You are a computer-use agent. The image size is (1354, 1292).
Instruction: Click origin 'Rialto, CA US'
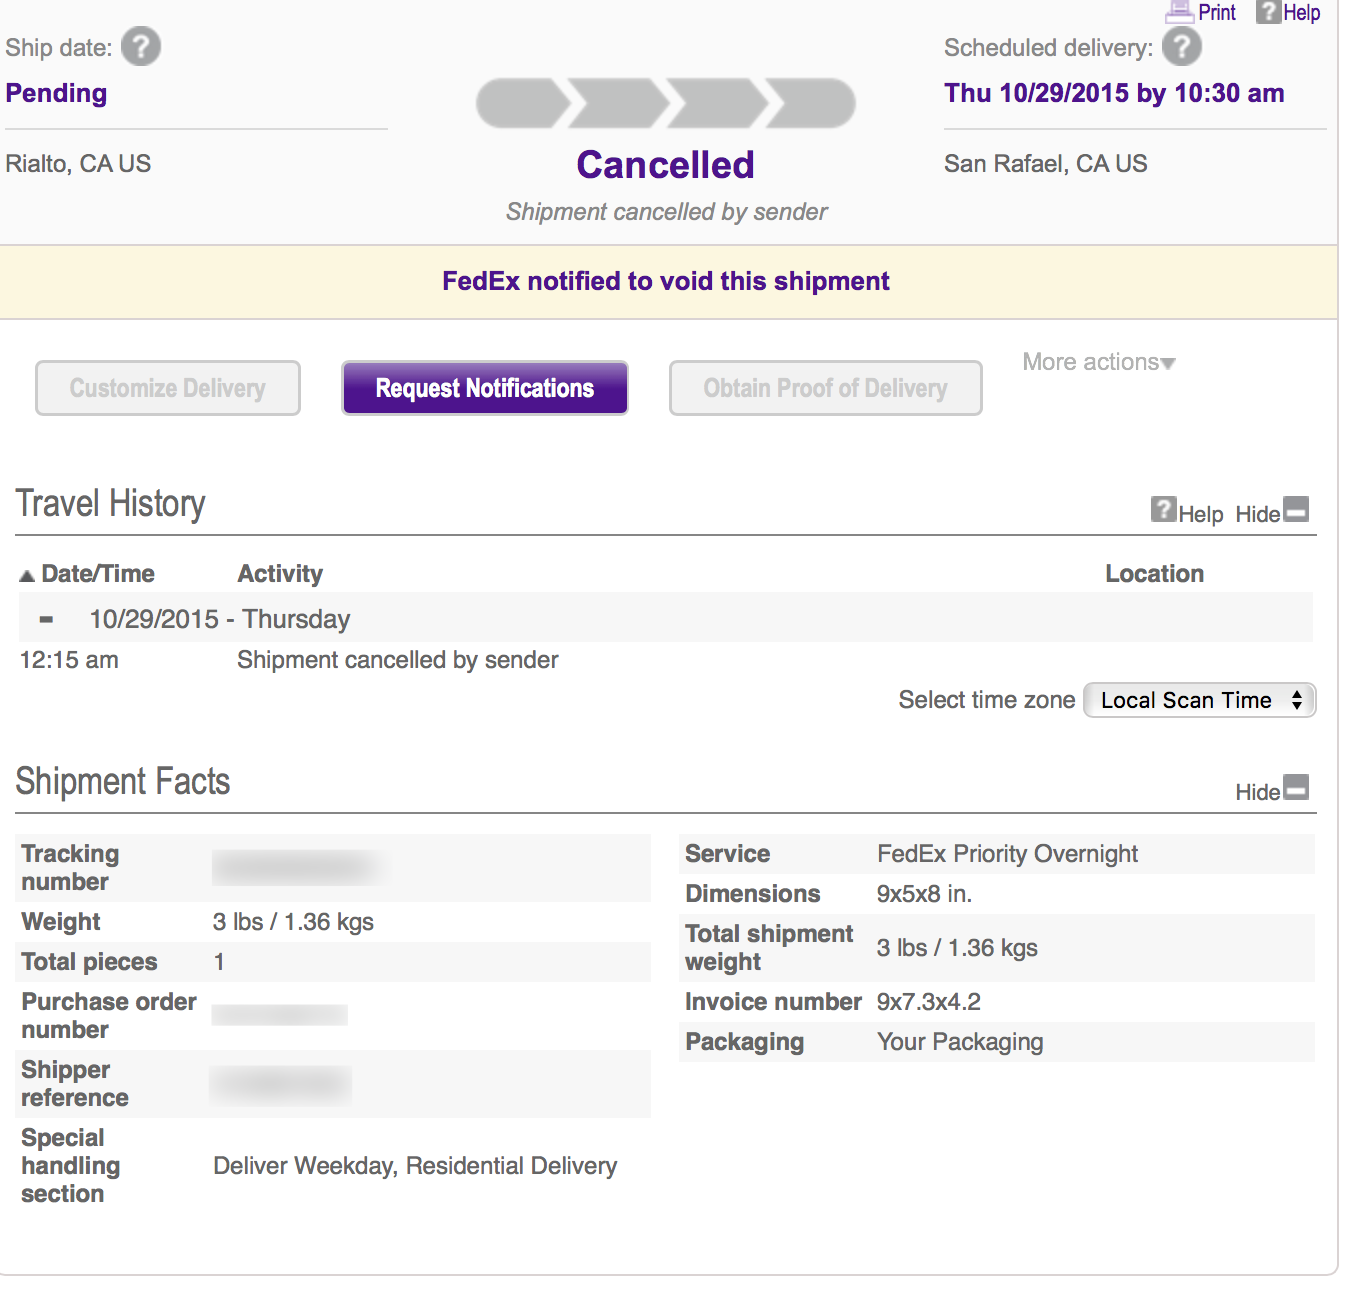[x=78, y=164]
